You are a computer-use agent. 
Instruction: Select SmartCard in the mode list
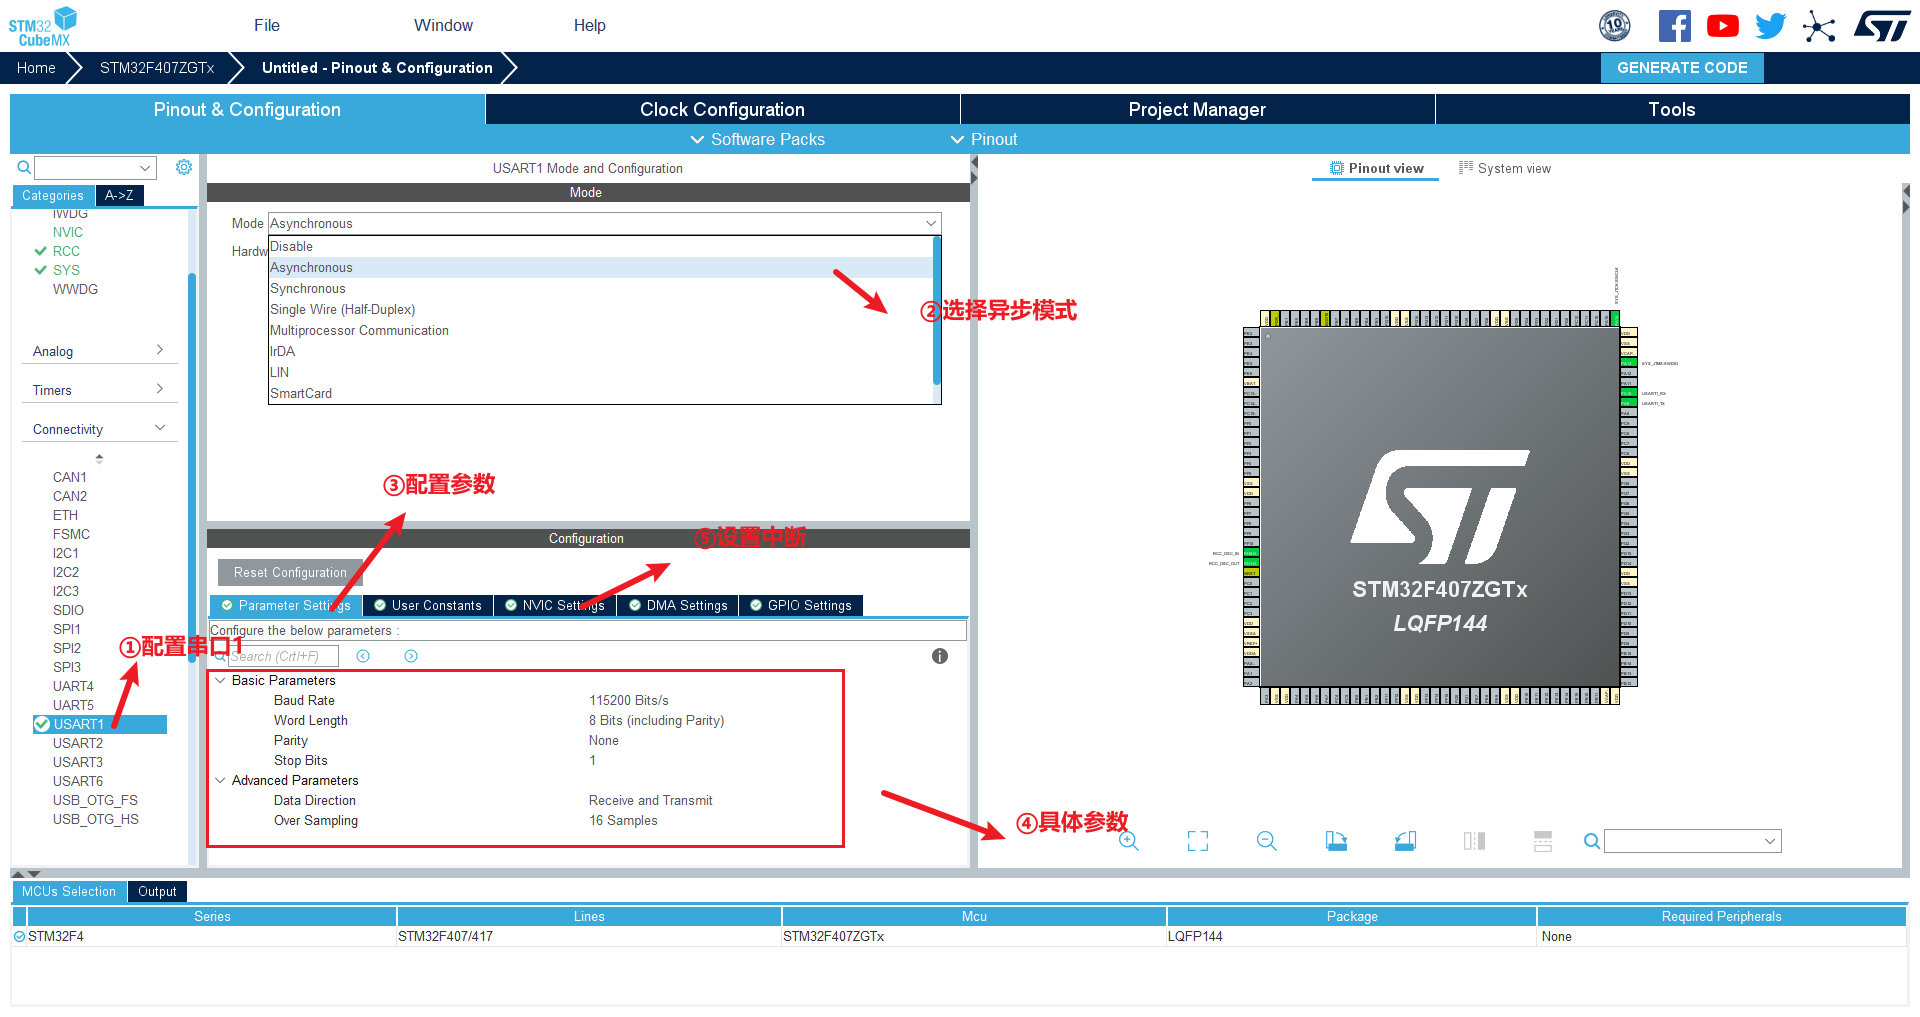(600, 393)
